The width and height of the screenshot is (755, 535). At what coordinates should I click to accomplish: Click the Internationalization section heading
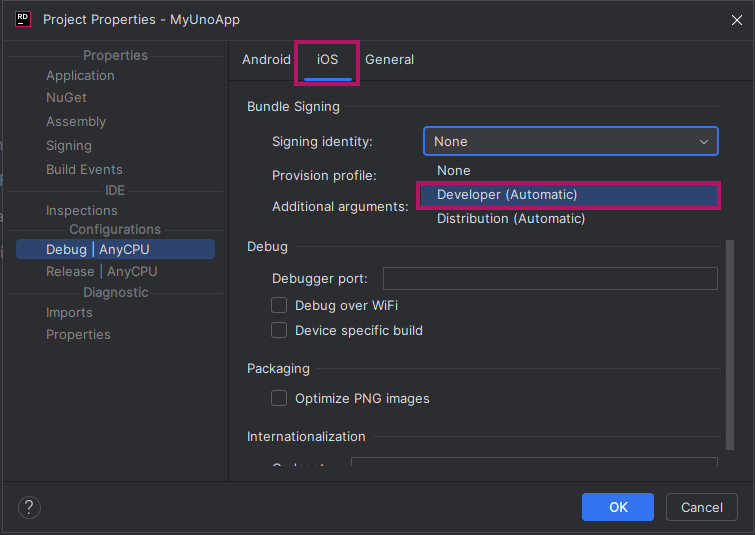(x=306, y=436)
